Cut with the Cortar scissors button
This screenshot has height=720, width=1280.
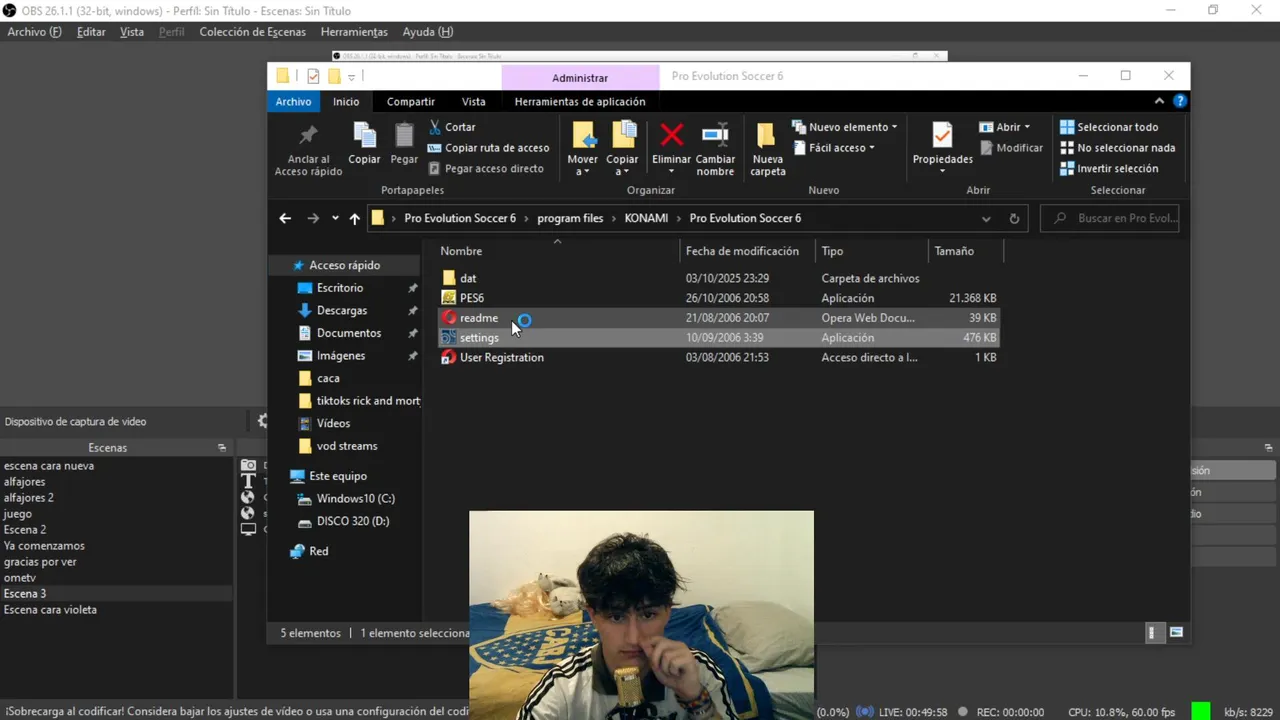pyautogui.click(x=452, y=127)
